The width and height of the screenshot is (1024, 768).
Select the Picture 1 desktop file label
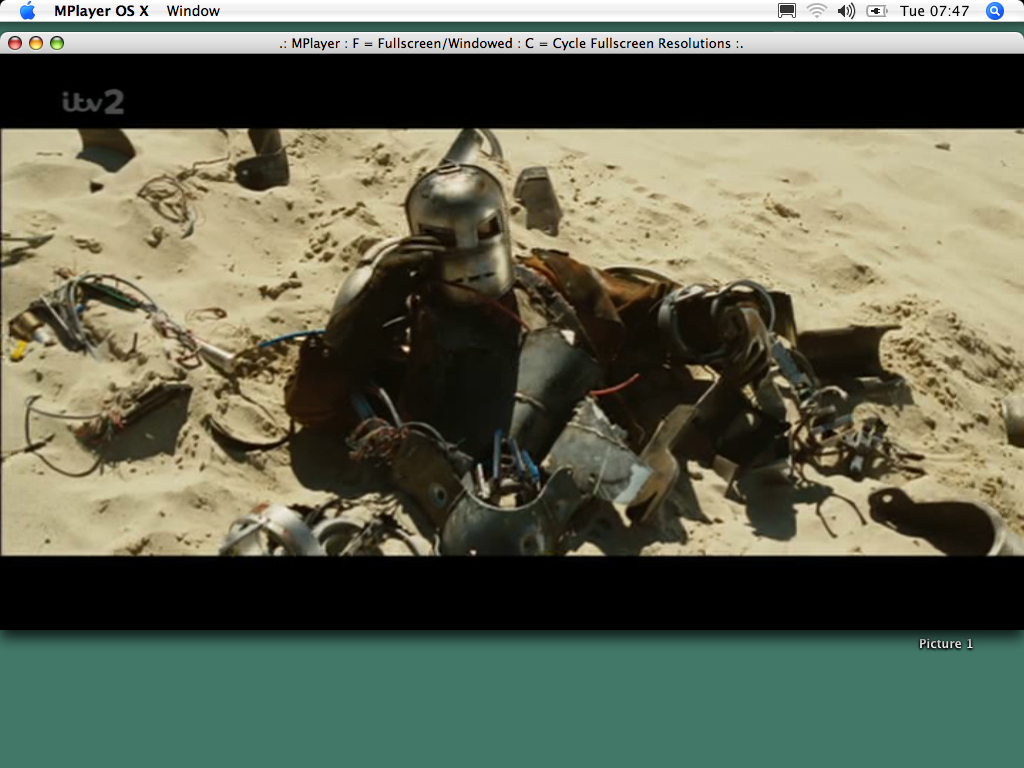coord(946,643)
